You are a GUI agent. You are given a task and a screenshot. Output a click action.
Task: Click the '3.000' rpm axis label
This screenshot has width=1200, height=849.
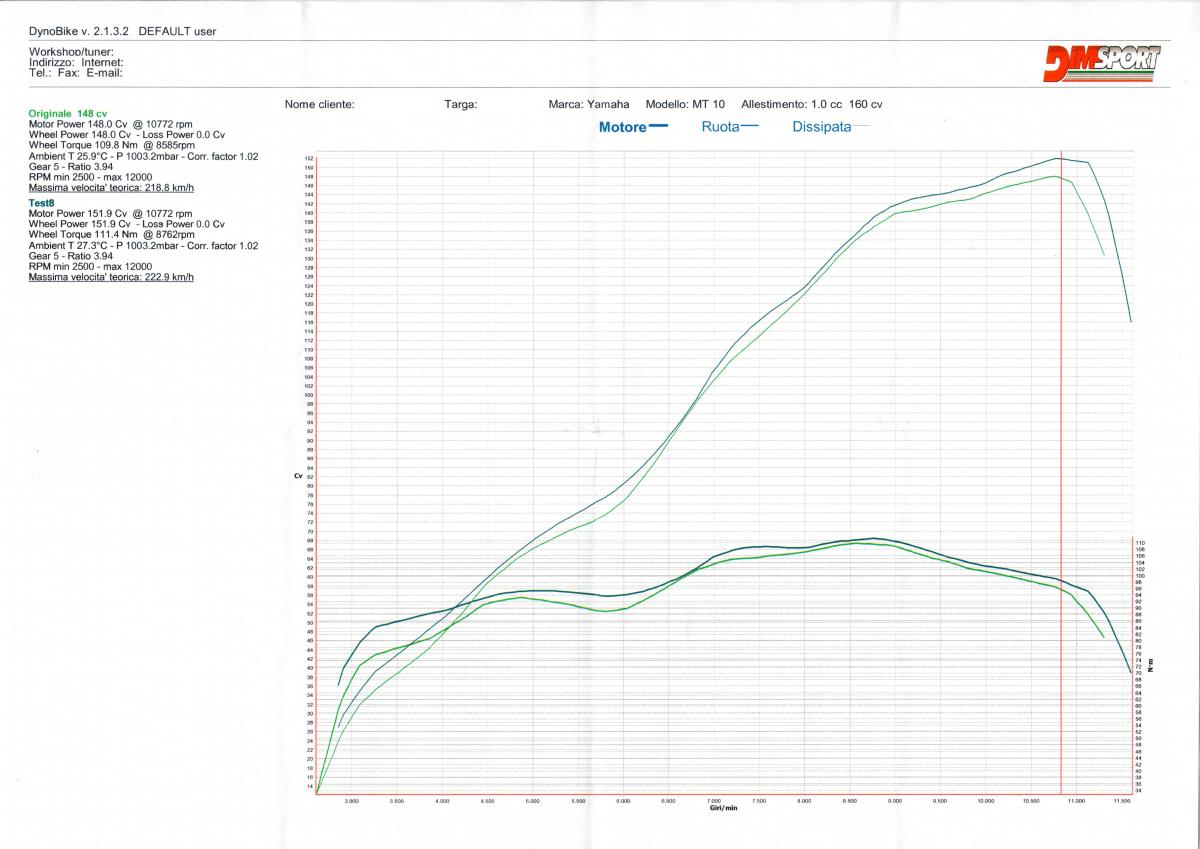click(x=351, y=801)
